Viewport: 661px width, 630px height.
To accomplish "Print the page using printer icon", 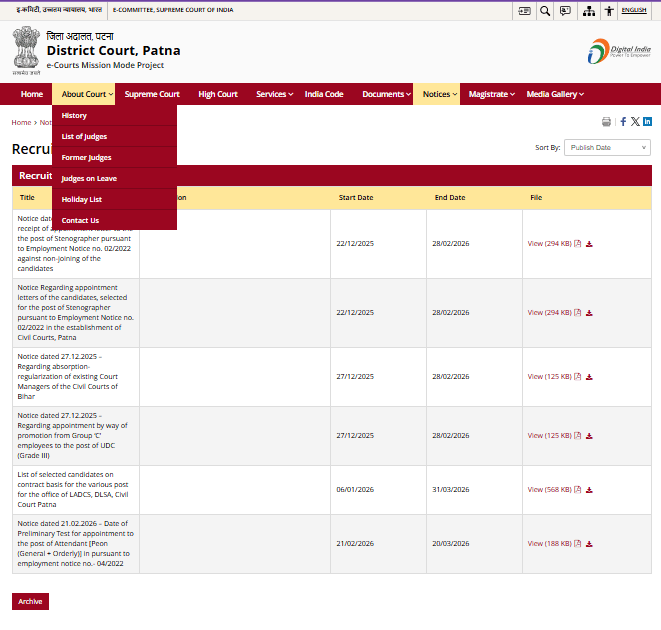I will [x=606, y=121].
